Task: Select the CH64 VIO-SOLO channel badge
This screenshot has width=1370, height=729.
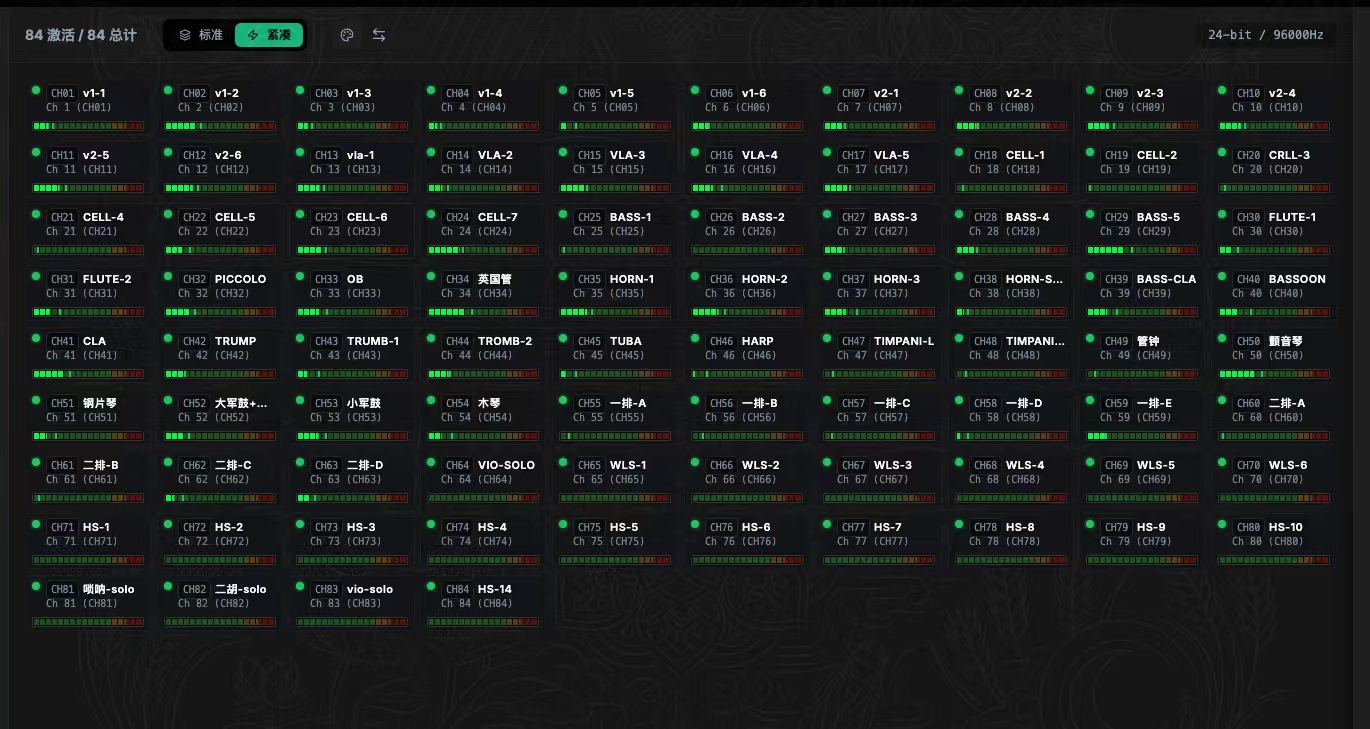Action: (x=457, y=465)
